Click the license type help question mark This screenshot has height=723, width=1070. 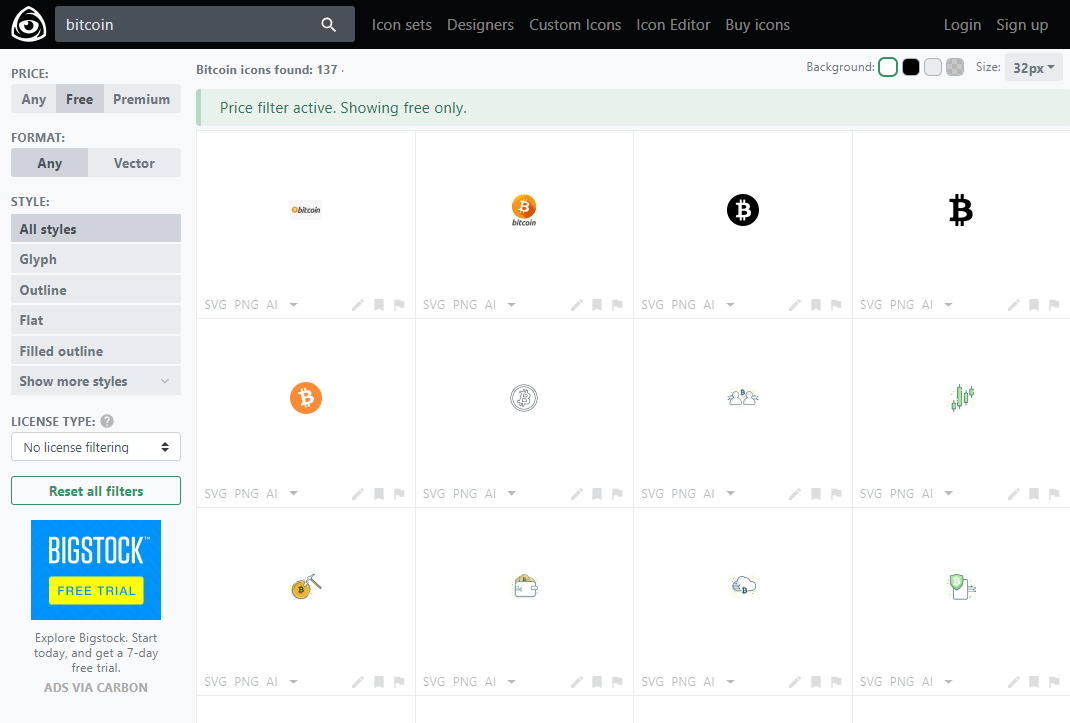tap(107, 421)
